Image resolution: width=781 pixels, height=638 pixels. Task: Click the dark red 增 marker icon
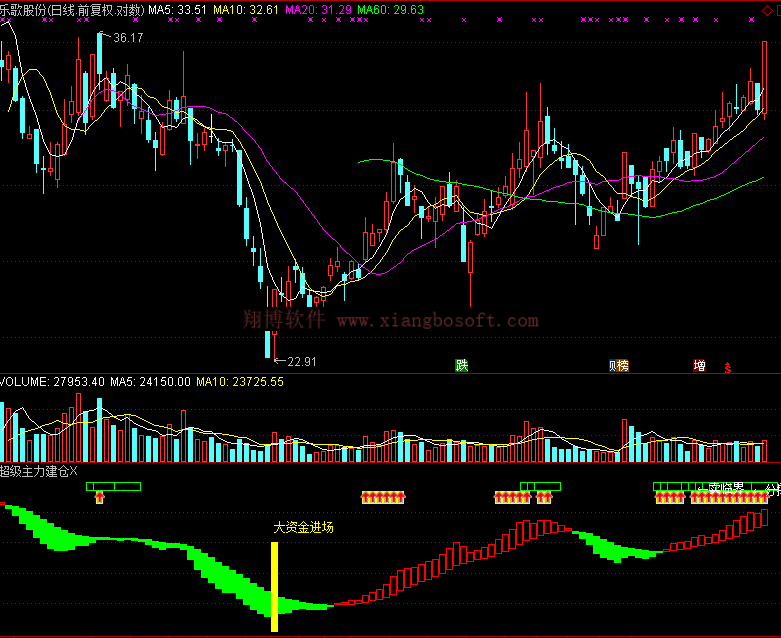699,366
